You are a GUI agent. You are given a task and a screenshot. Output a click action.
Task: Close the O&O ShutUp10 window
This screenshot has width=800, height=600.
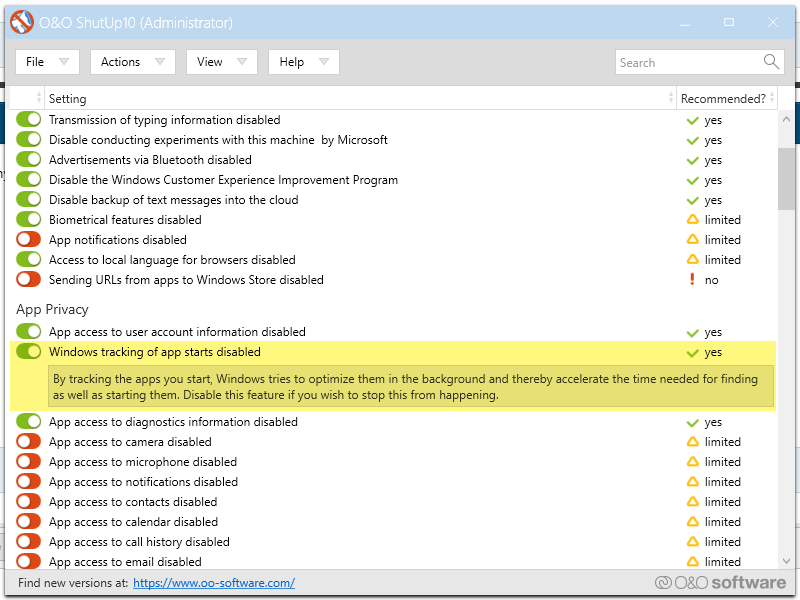click(x=773, y=22)
